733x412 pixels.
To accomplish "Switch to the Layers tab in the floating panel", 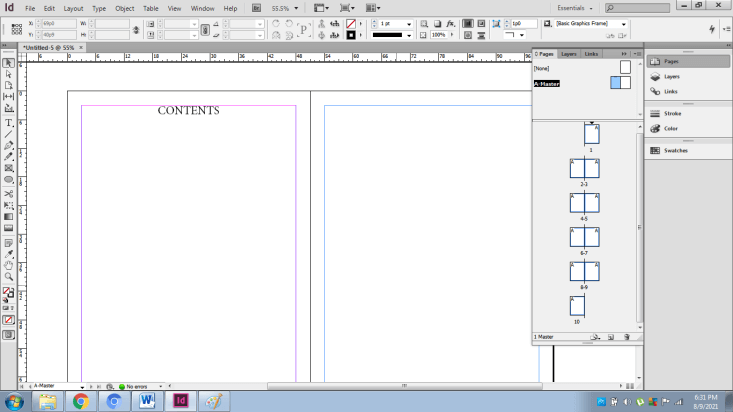I will pyautogui.click(x=568, y=54).
